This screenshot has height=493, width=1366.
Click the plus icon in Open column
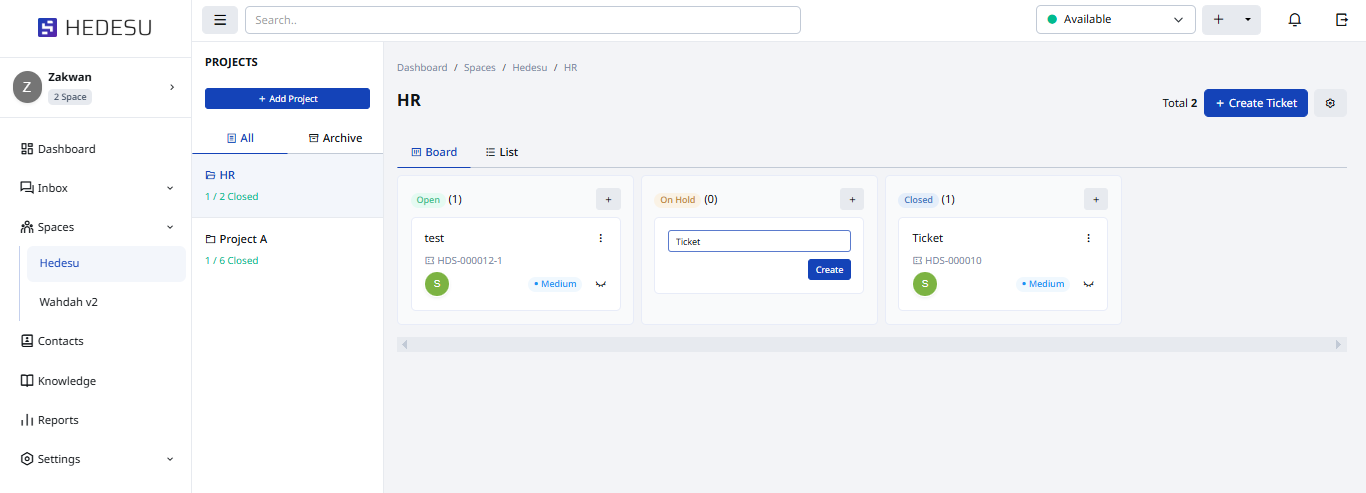point(608,199)
